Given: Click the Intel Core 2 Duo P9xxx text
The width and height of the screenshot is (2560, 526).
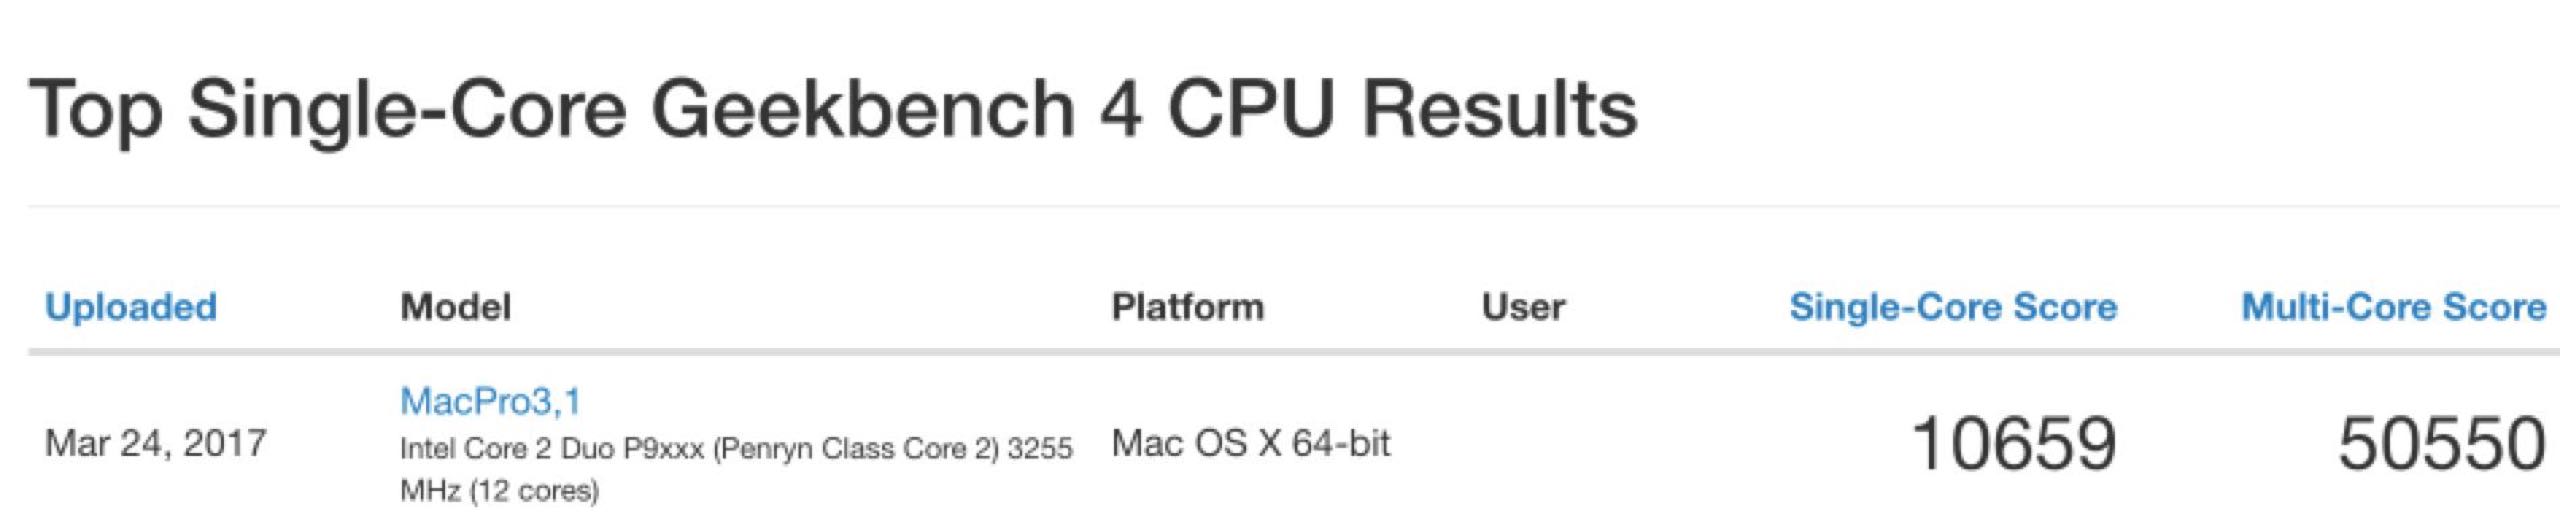Looking at the screenshot, I should point(552,448).
